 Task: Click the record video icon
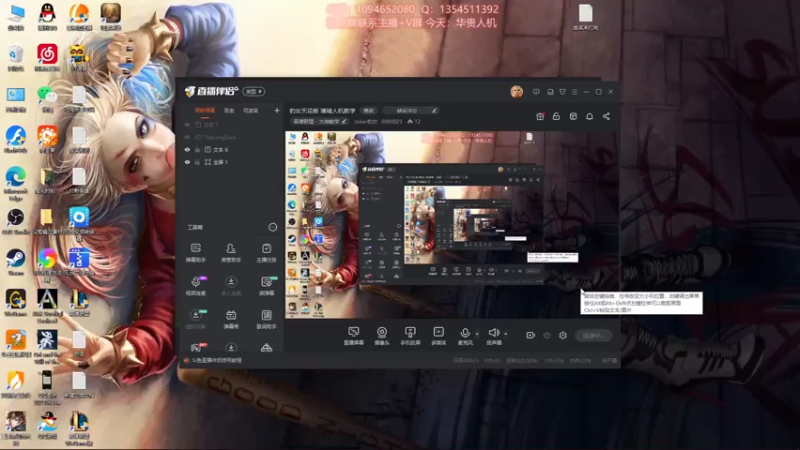click(530, 335)
